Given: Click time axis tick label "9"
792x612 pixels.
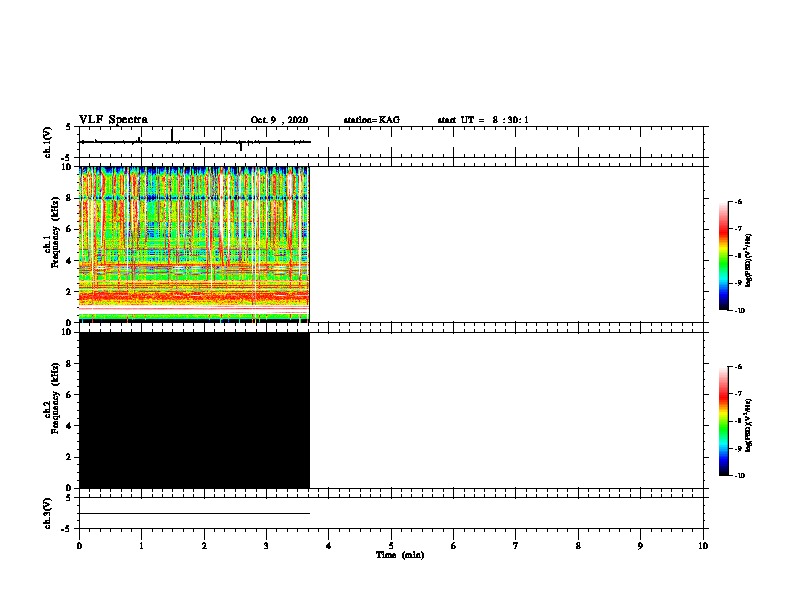Looking at the screenshot, I should point(640,546).
